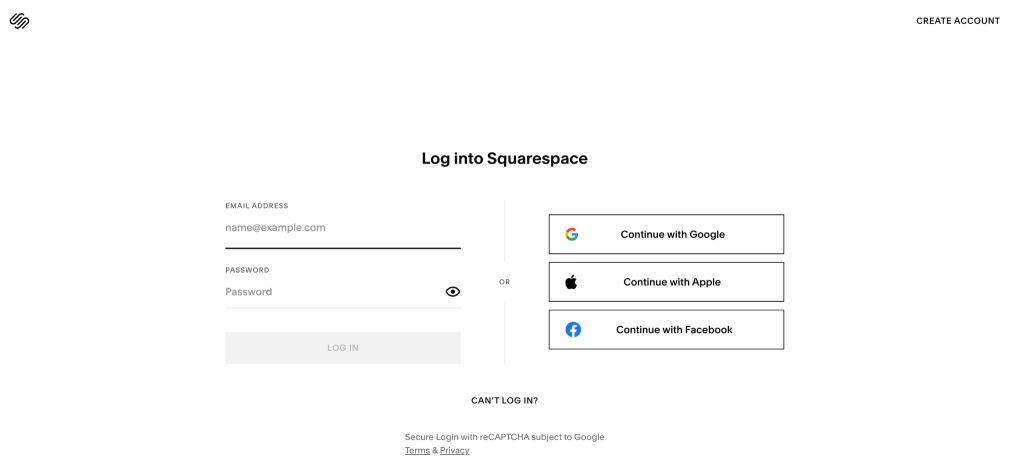Continue with Facebook sign-in button

coord(666,330)
